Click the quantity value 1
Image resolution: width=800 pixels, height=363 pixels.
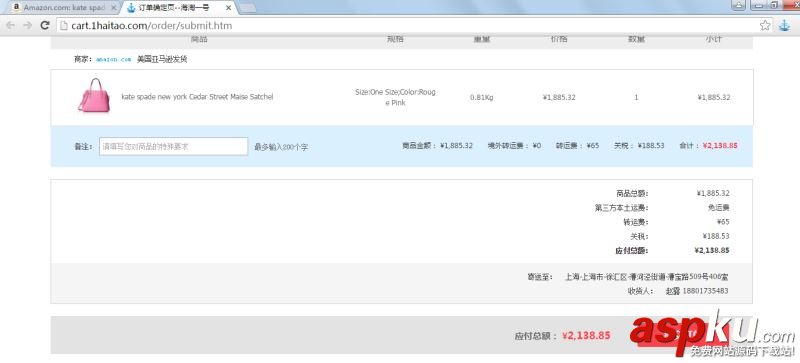coord(636,98)
